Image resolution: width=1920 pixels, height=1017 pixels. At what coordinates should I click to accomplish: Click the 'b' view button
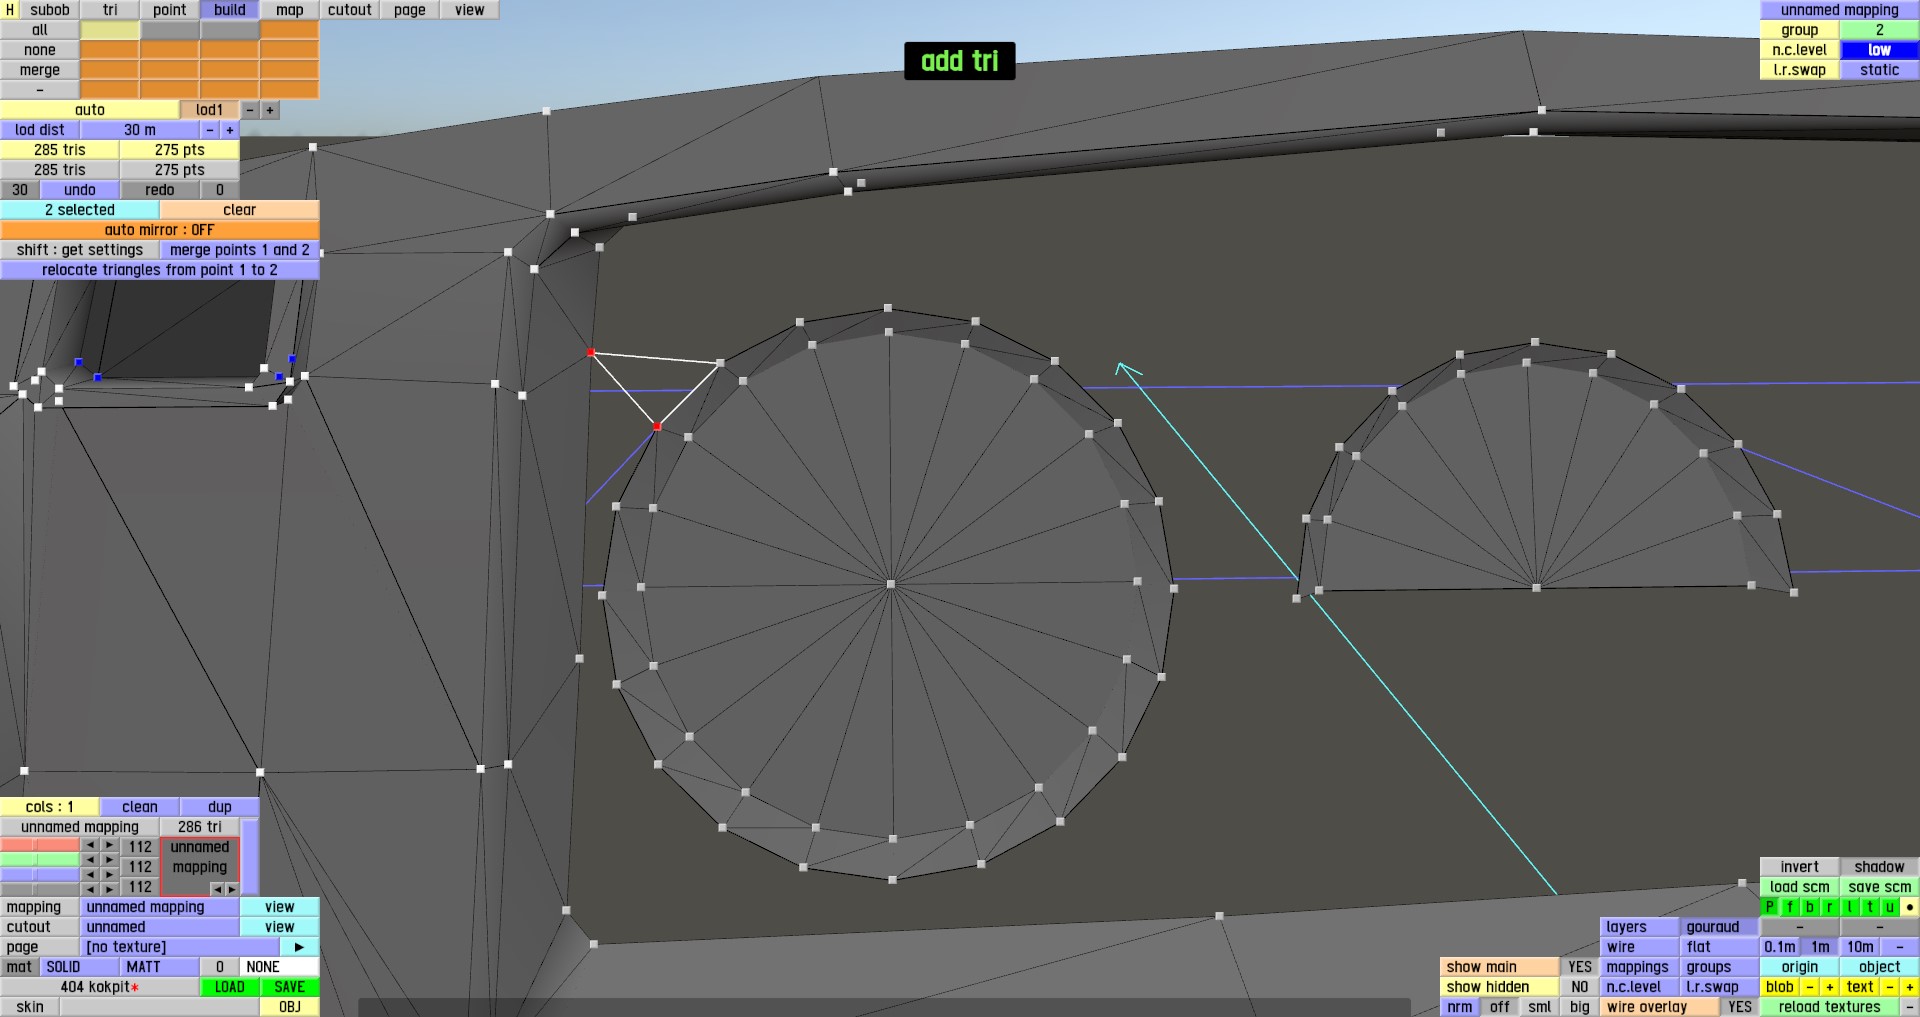(1810, 907)
